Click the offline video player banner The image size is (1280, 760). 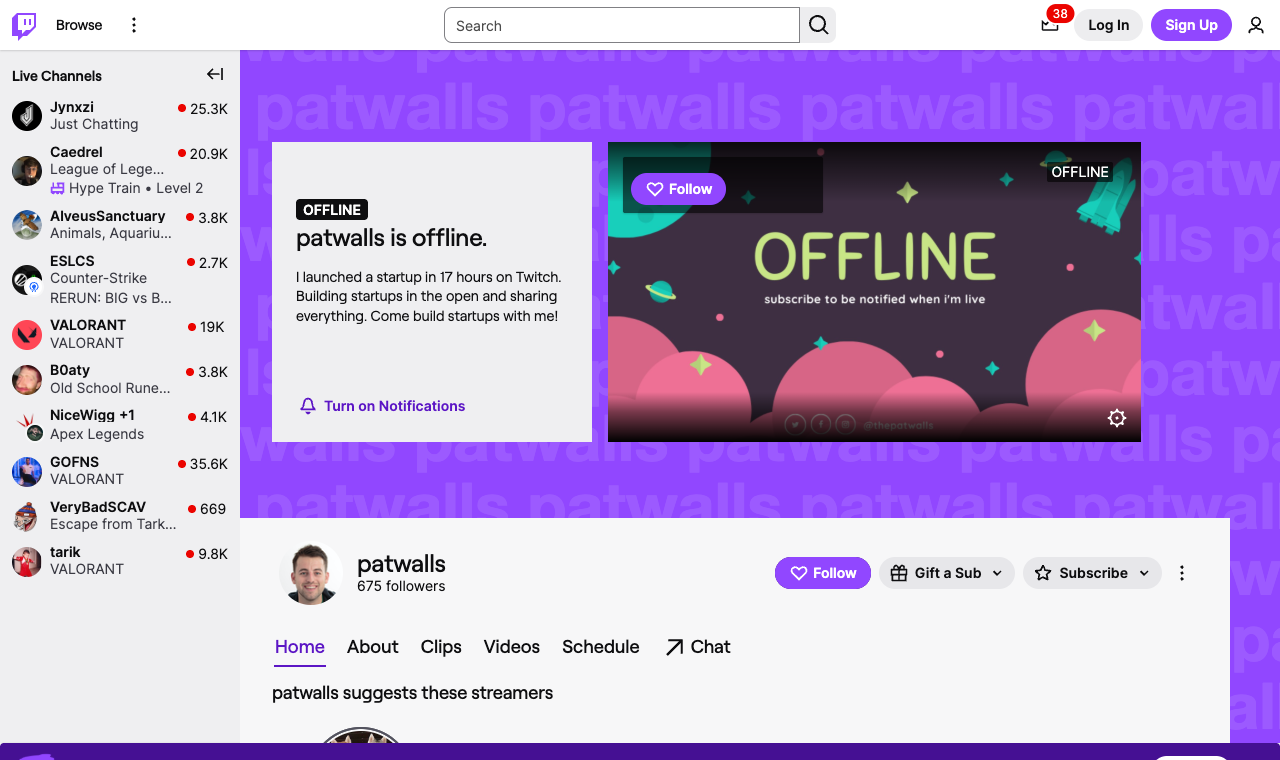[874, 292]
